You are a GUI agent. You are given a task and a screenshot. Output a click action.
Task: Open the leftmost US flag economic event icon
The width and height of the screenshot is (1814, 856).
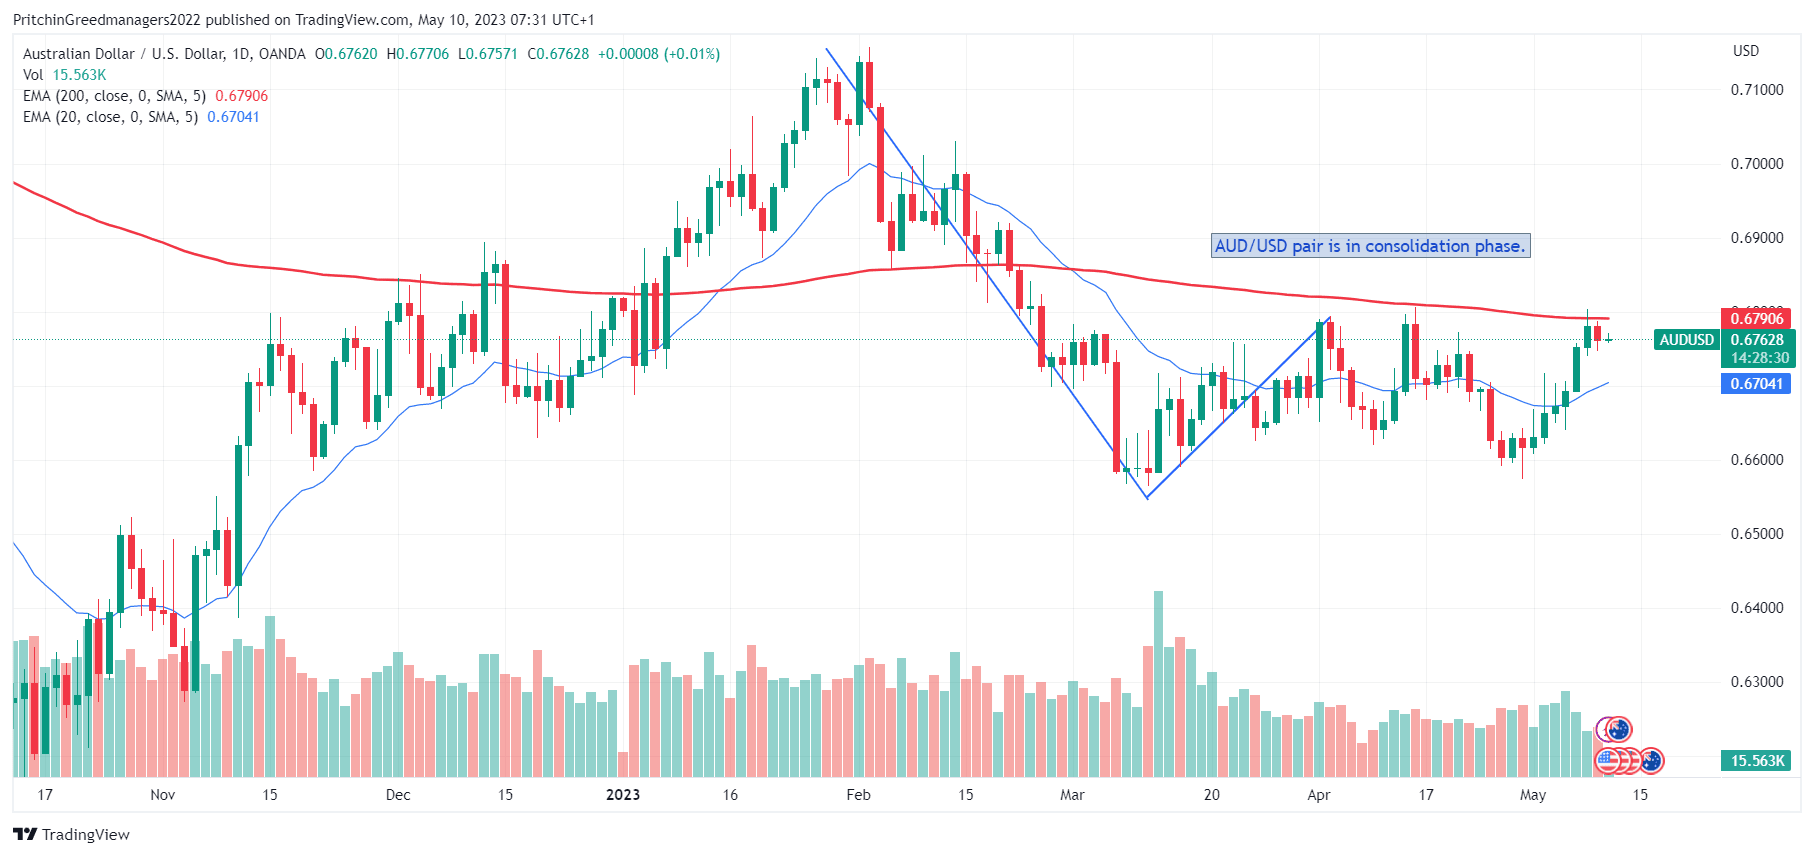pyautogui.click(x=1607, y=761)
